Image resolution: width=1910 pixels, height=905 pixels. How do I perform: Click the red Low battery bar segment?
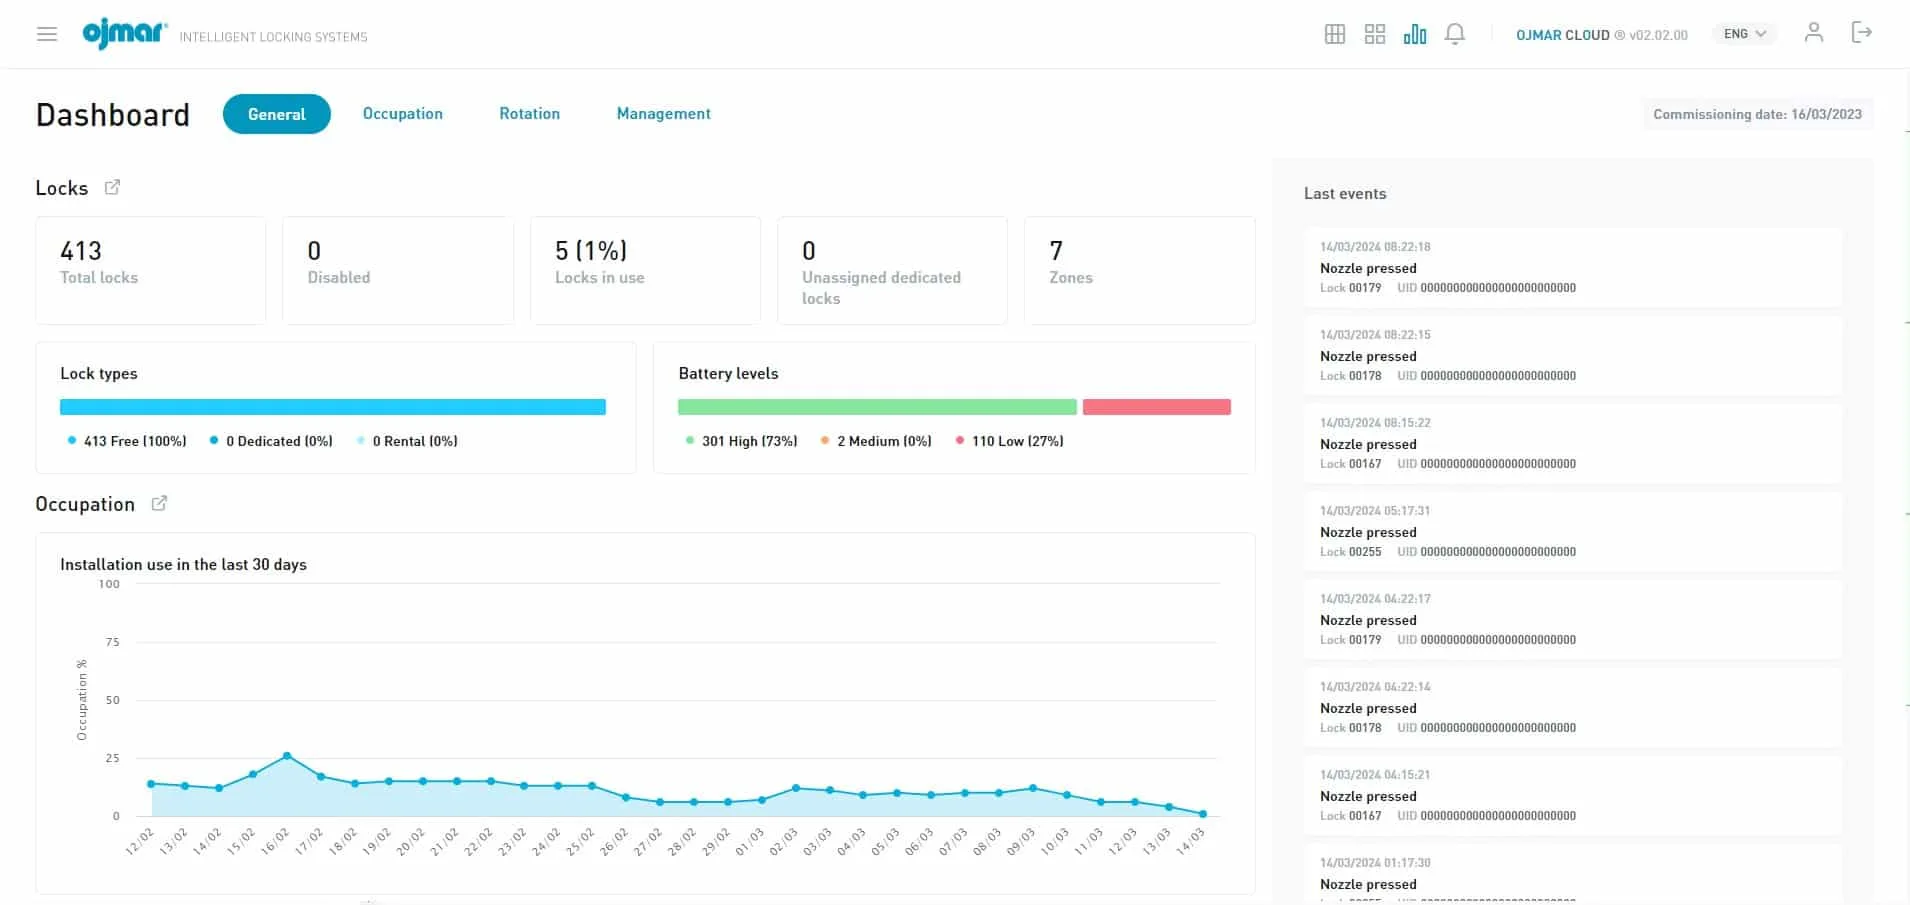[1156, 407]
